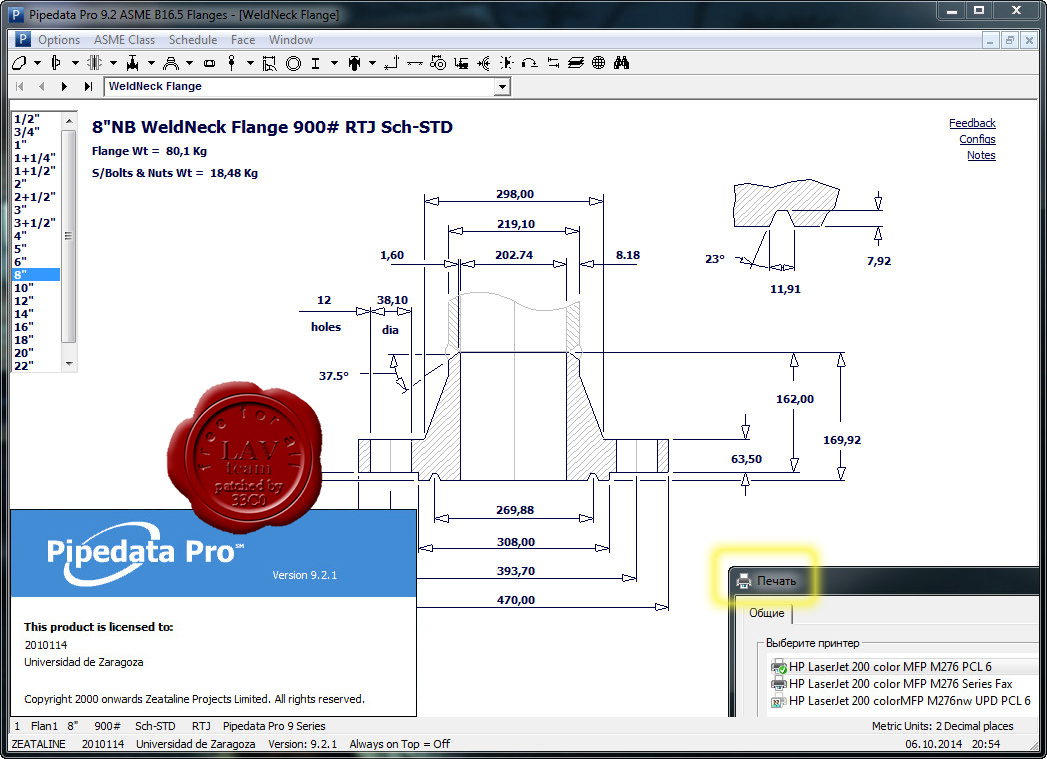Viewport: 1047px width, 759px height.
Task: Jump to last record arrow
Action: point(87,86)
